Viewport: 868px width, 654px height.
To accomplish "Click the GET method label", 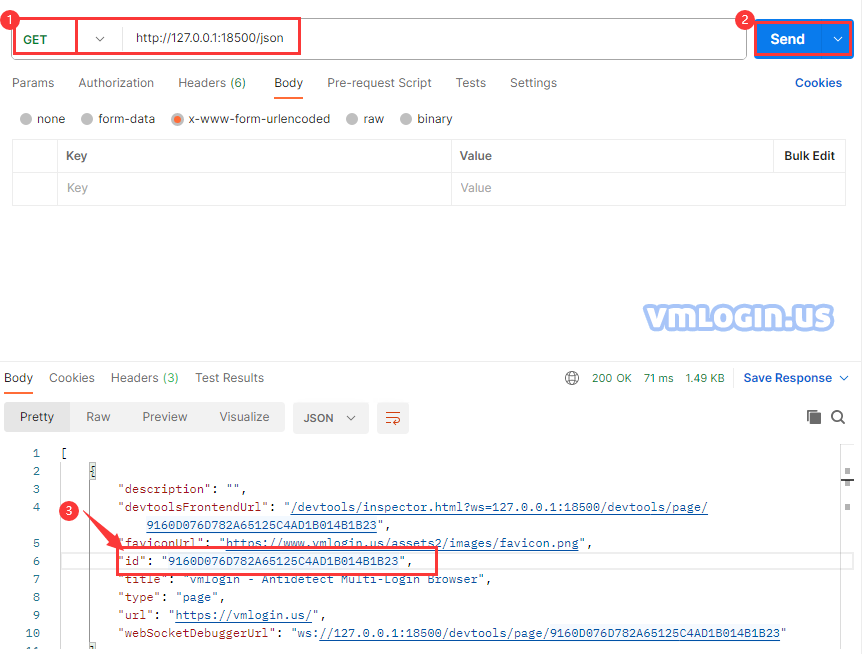I will point(35,40).
